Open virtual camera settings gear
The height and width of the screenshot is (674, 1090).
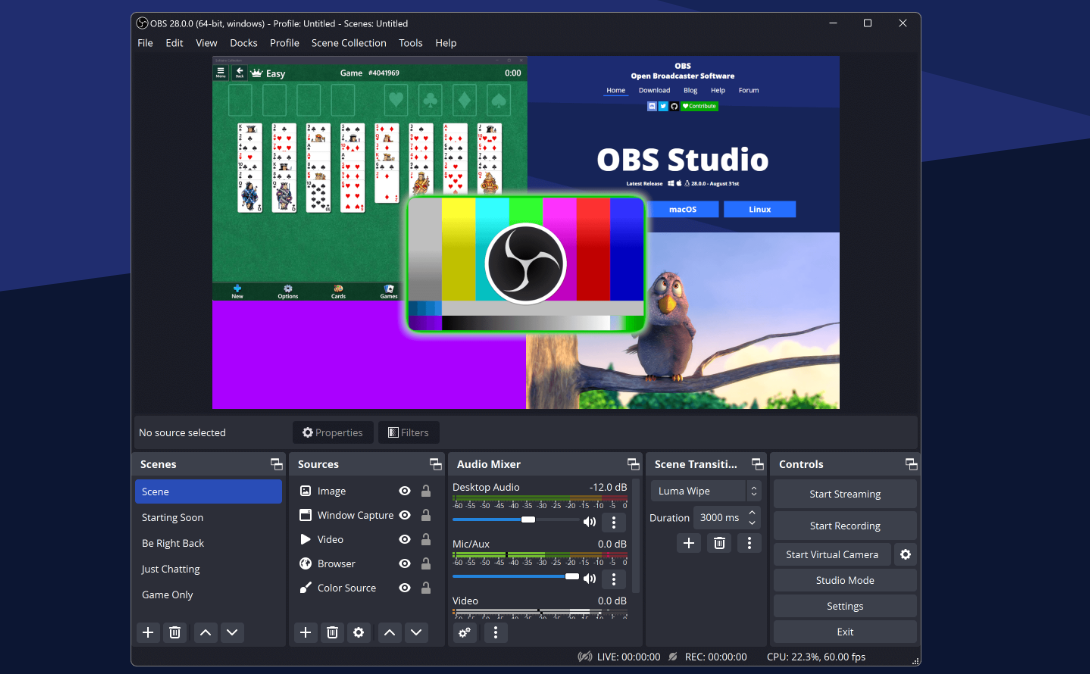[905, 554]
